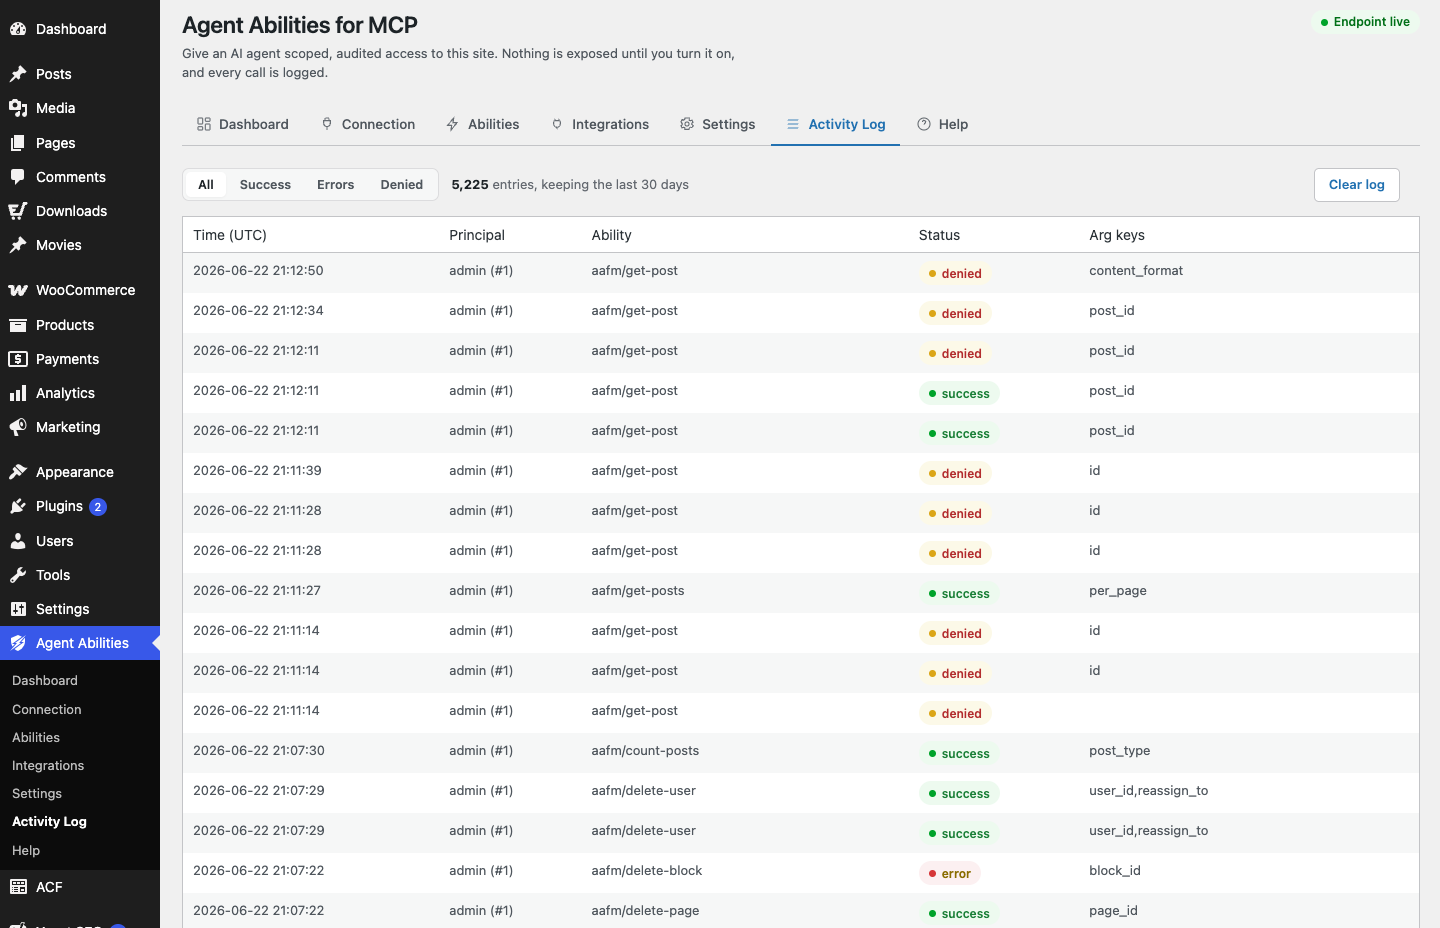Click the Help tab question mark icon
Screen dimensions: 1440x928
click(x=924, y=124)
